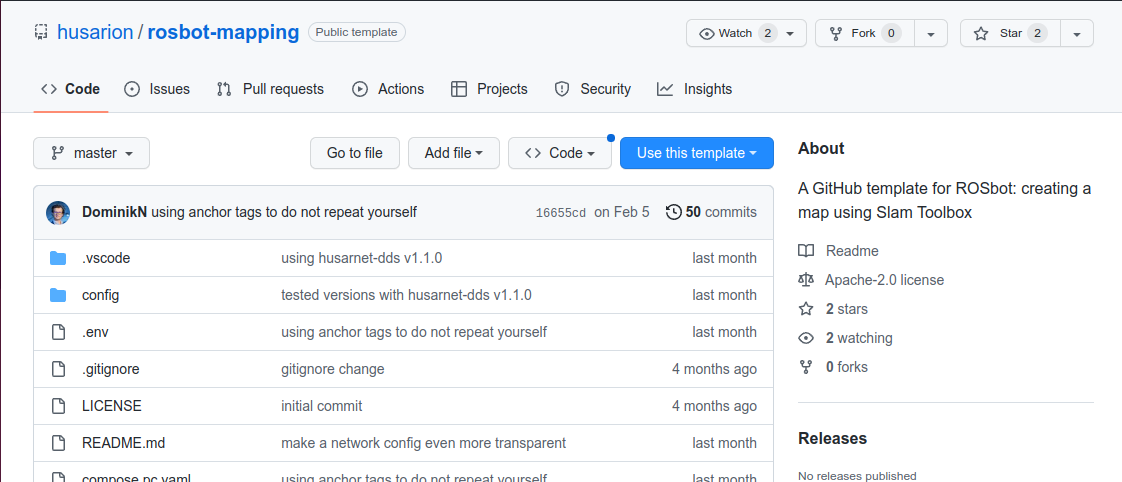Viewport: 1122px width, 482px height.
Task: Open the Apache-2.0 license link
Action: 884,280
